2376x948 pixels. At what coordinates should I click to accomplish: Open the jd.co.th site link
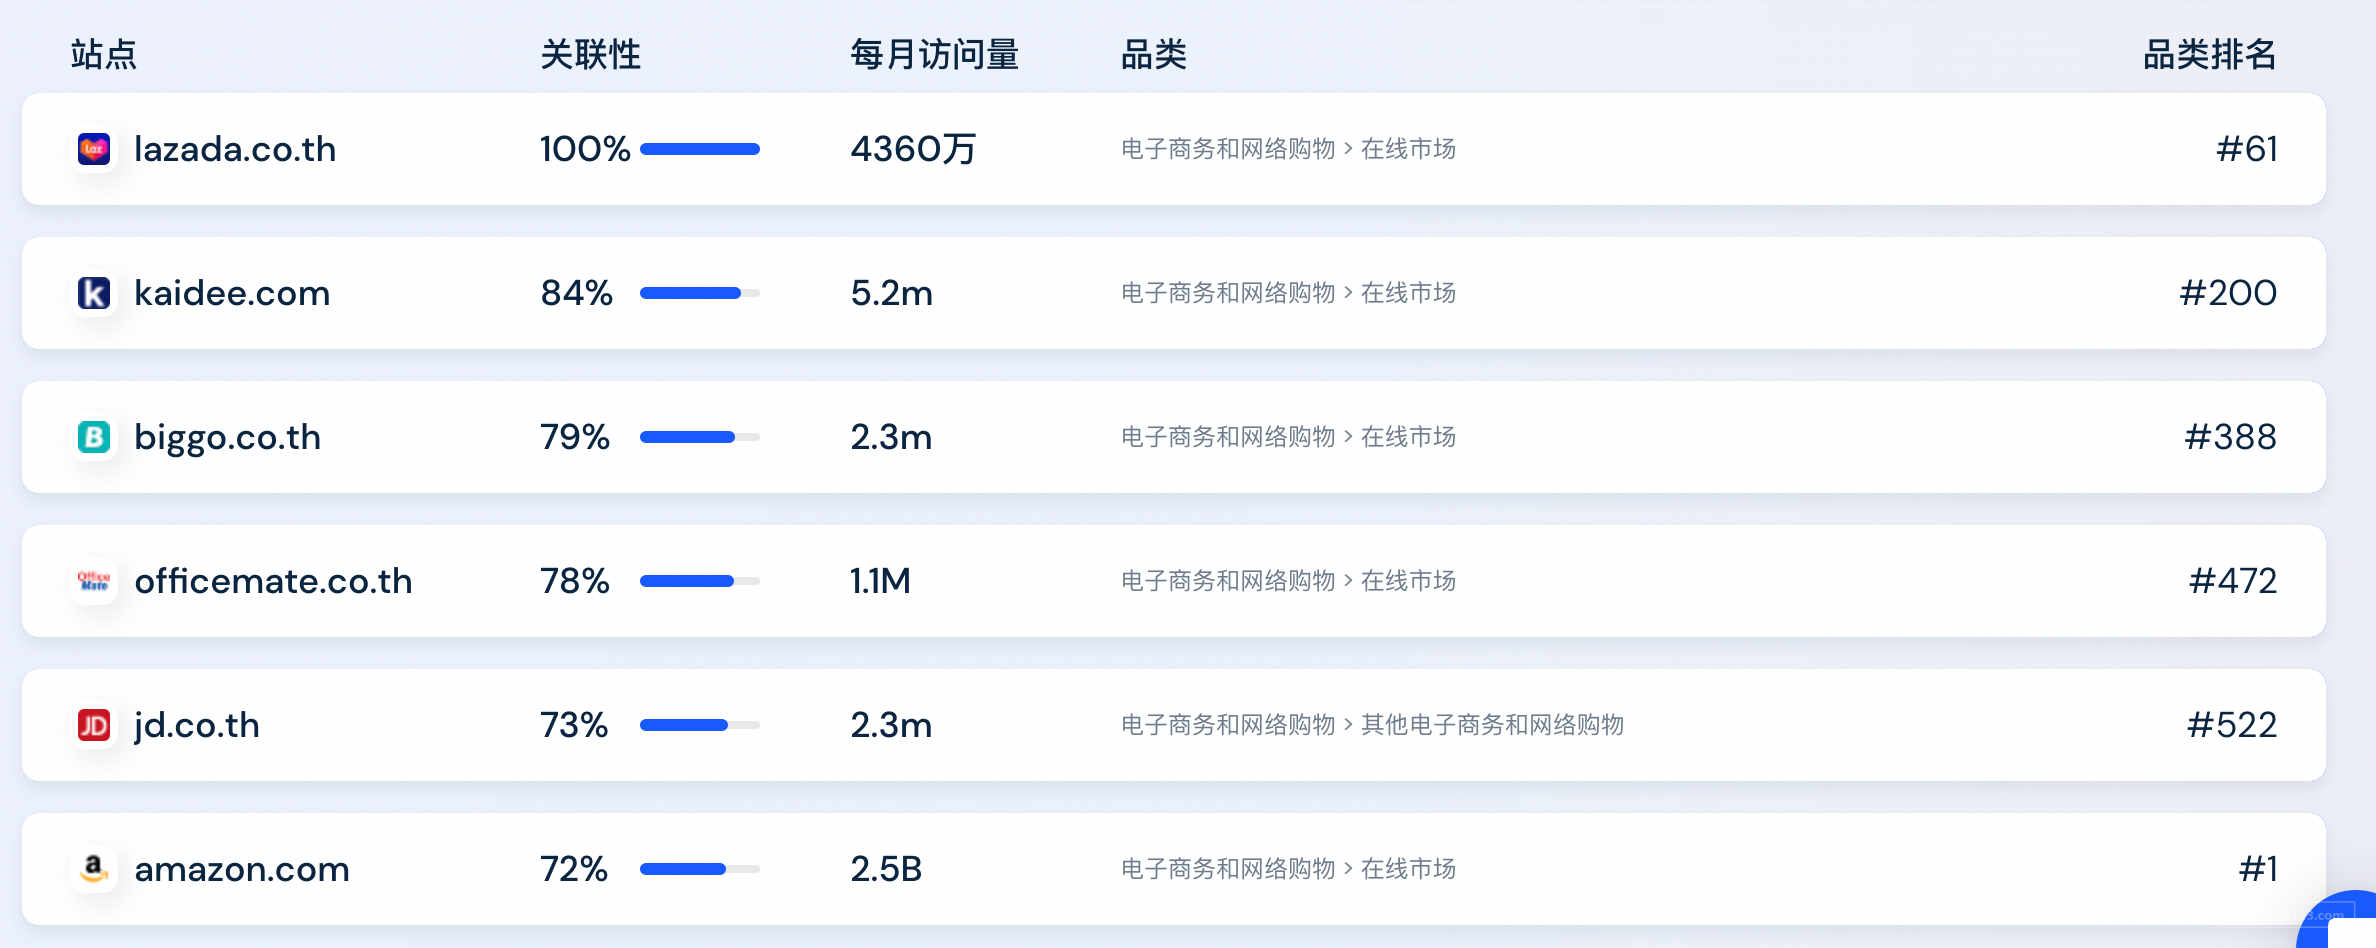coord(197,725)
